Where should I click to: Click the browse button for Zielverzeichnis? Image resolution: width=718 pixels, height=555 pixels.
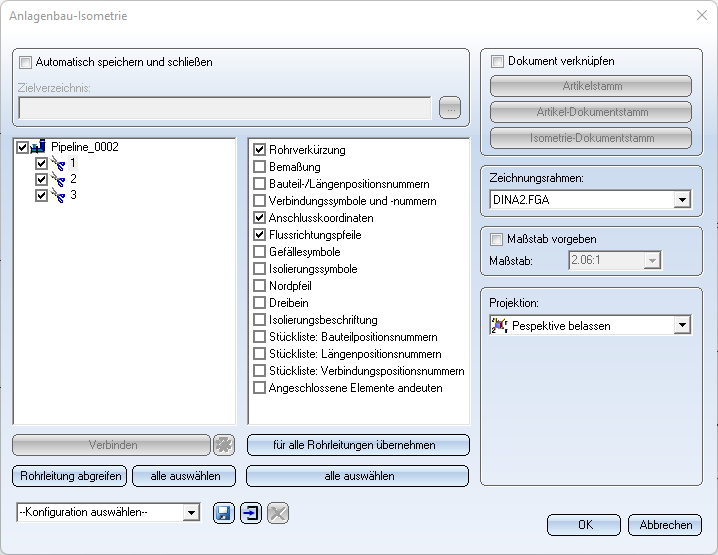click(450, 108)
